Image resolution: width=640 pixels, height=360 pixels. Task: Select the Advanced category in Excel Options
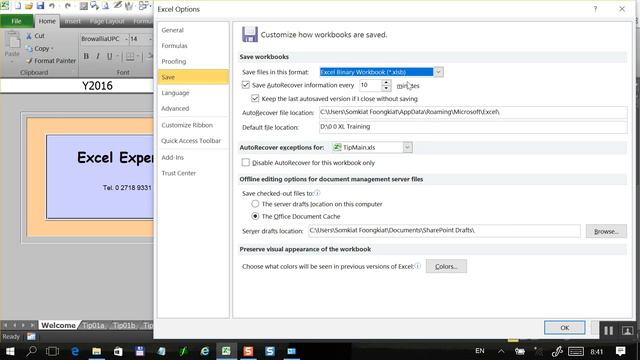[x=193, y=109]
